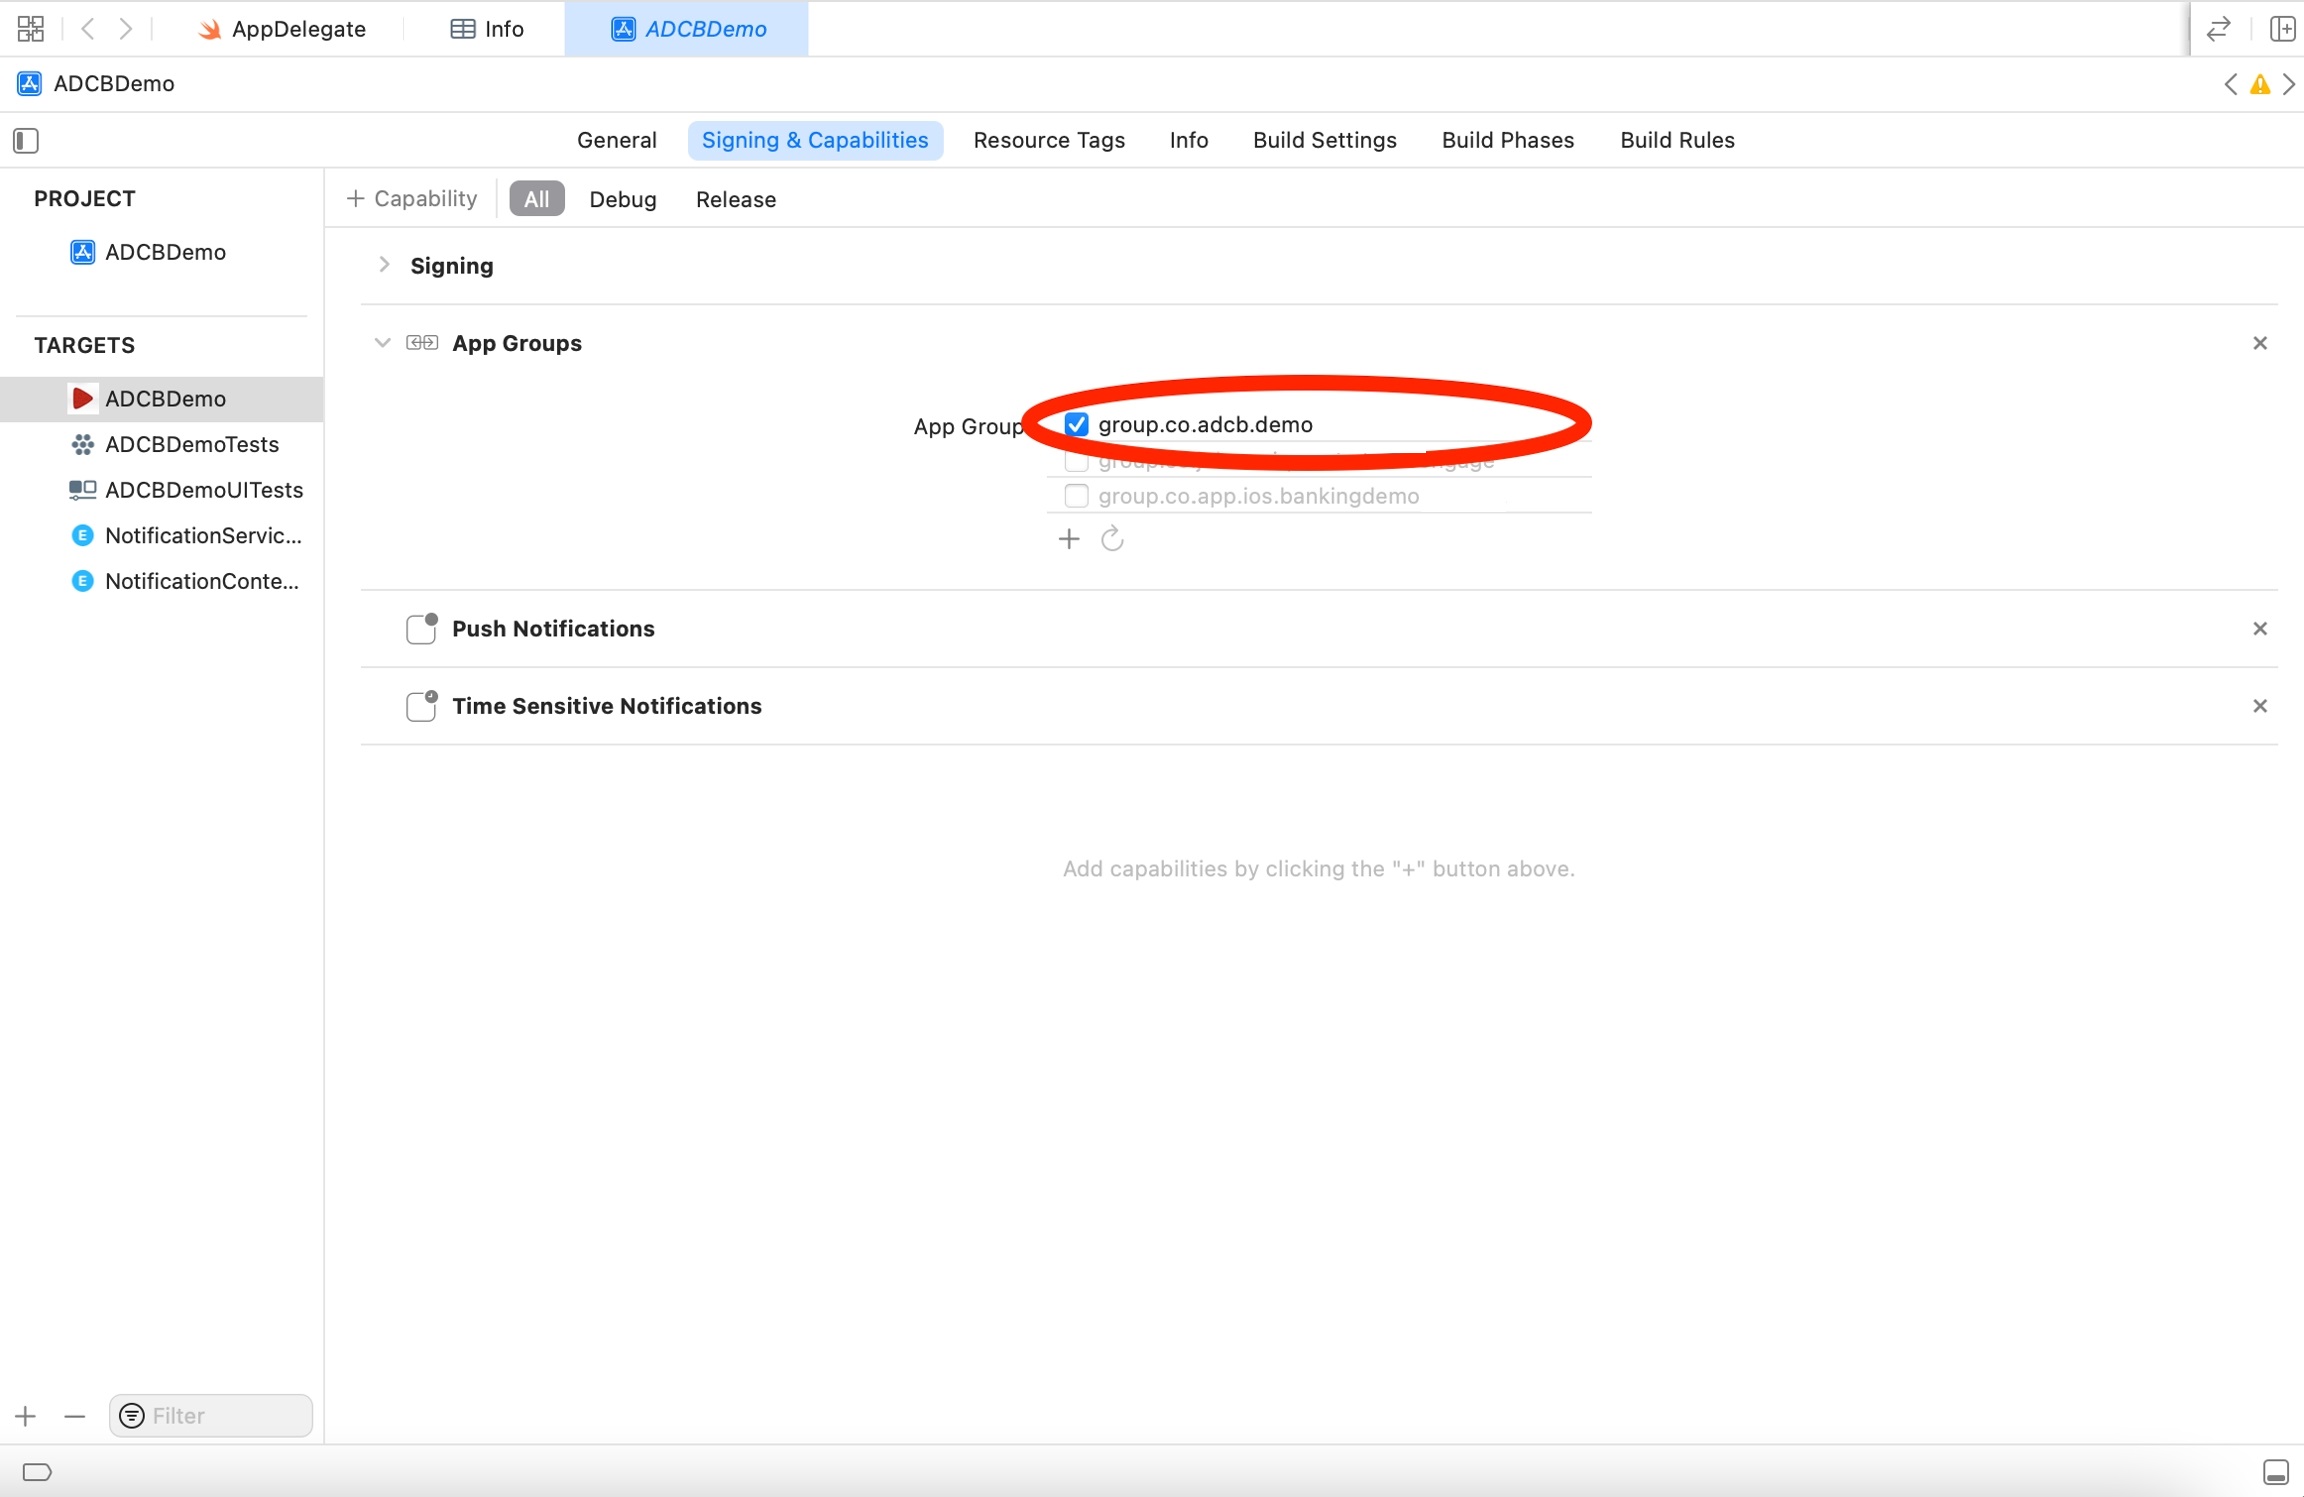Remove the Push Notifications capability
Viewport: 2304px width, 1497px height.
pos(2259,628)
